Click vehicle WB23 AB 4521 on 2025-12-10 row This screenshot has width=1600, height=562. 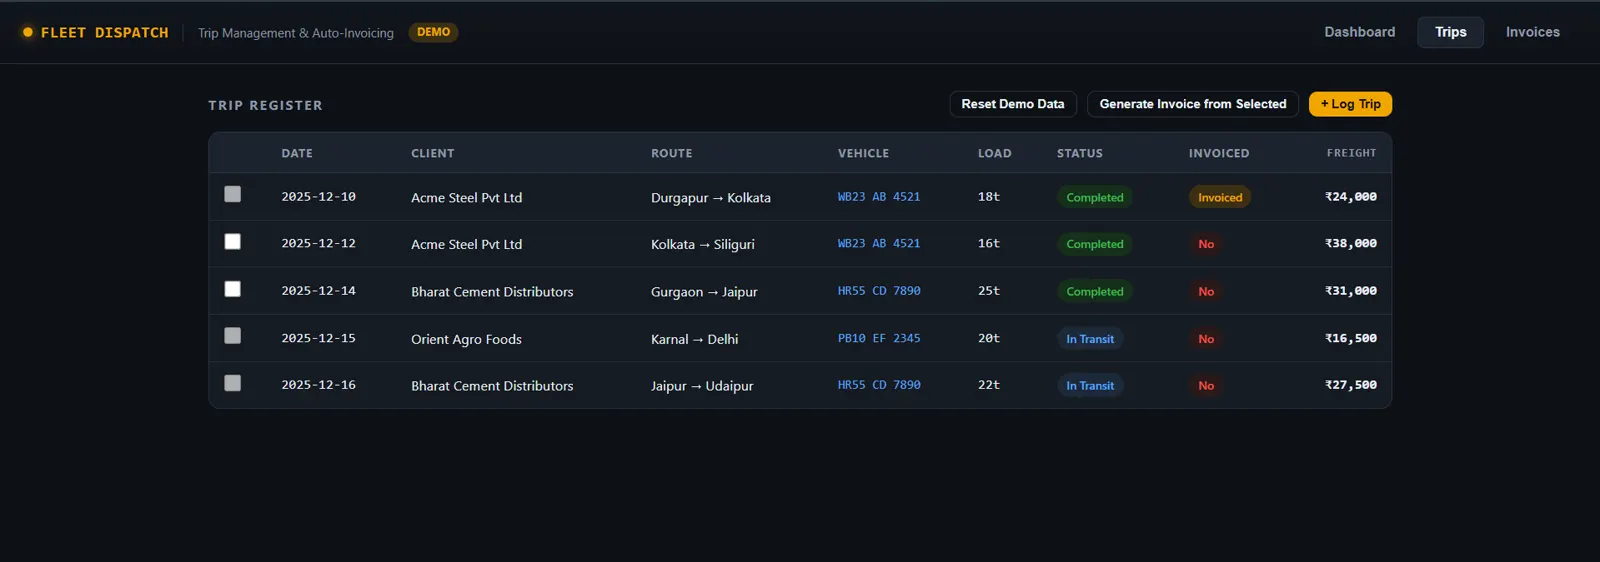point(879,197)
